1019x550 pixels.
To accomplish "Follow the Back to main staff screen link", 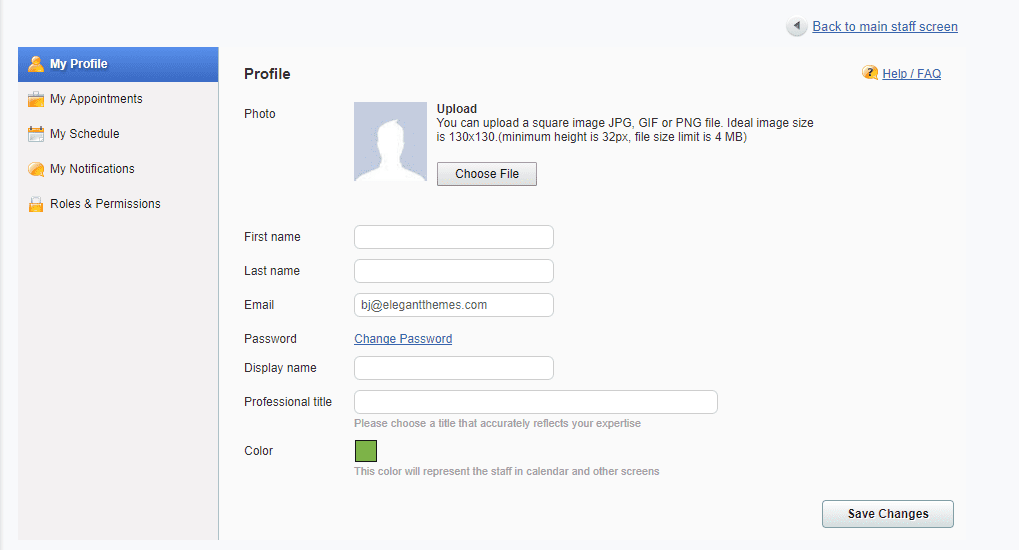I will 885,27.
